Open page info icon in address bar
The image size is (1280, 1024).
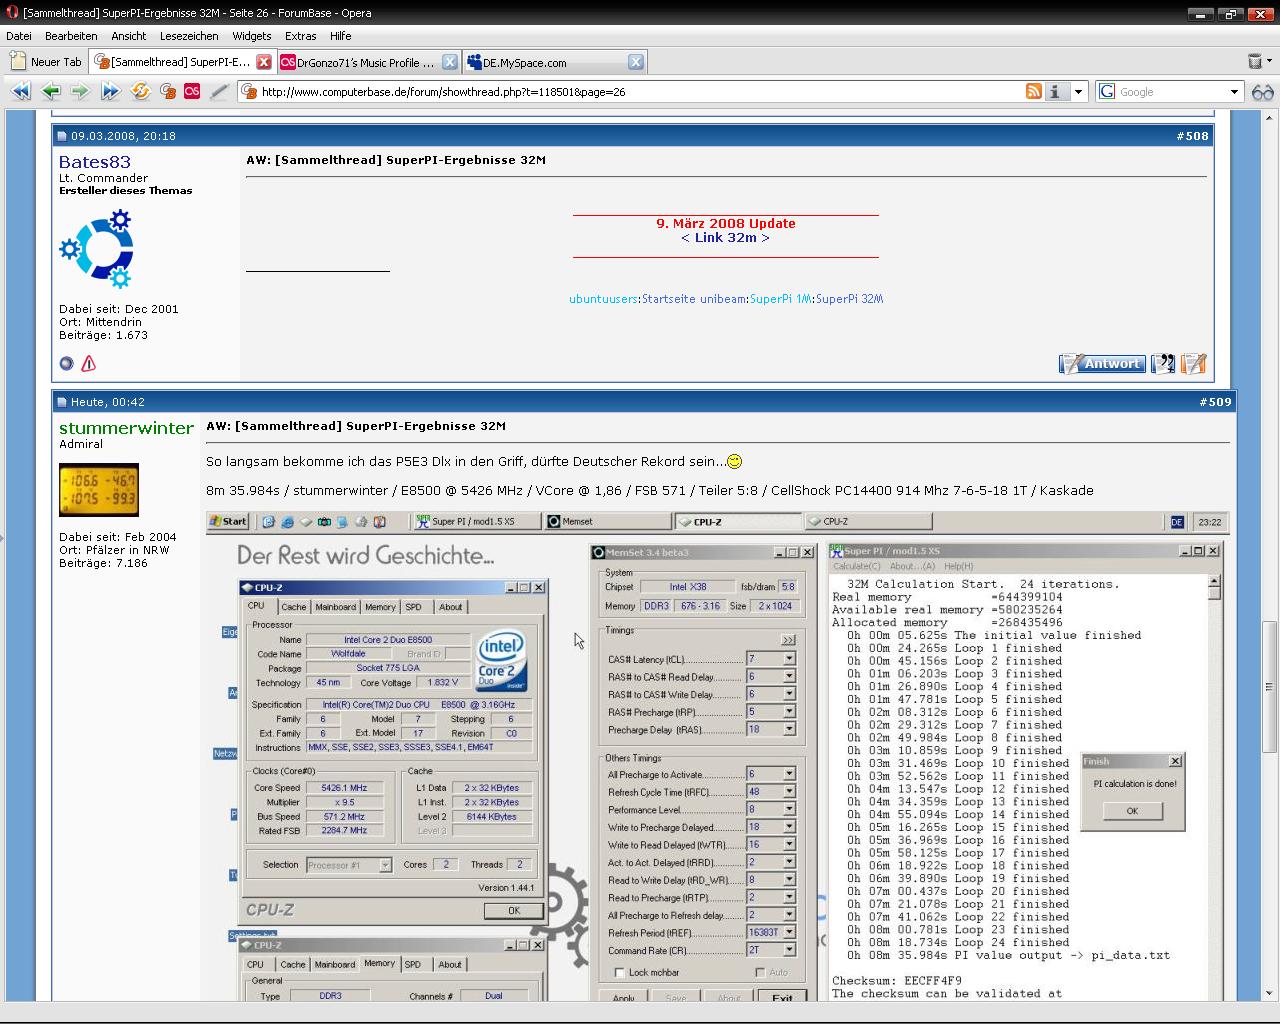(x=1056, y=91)
